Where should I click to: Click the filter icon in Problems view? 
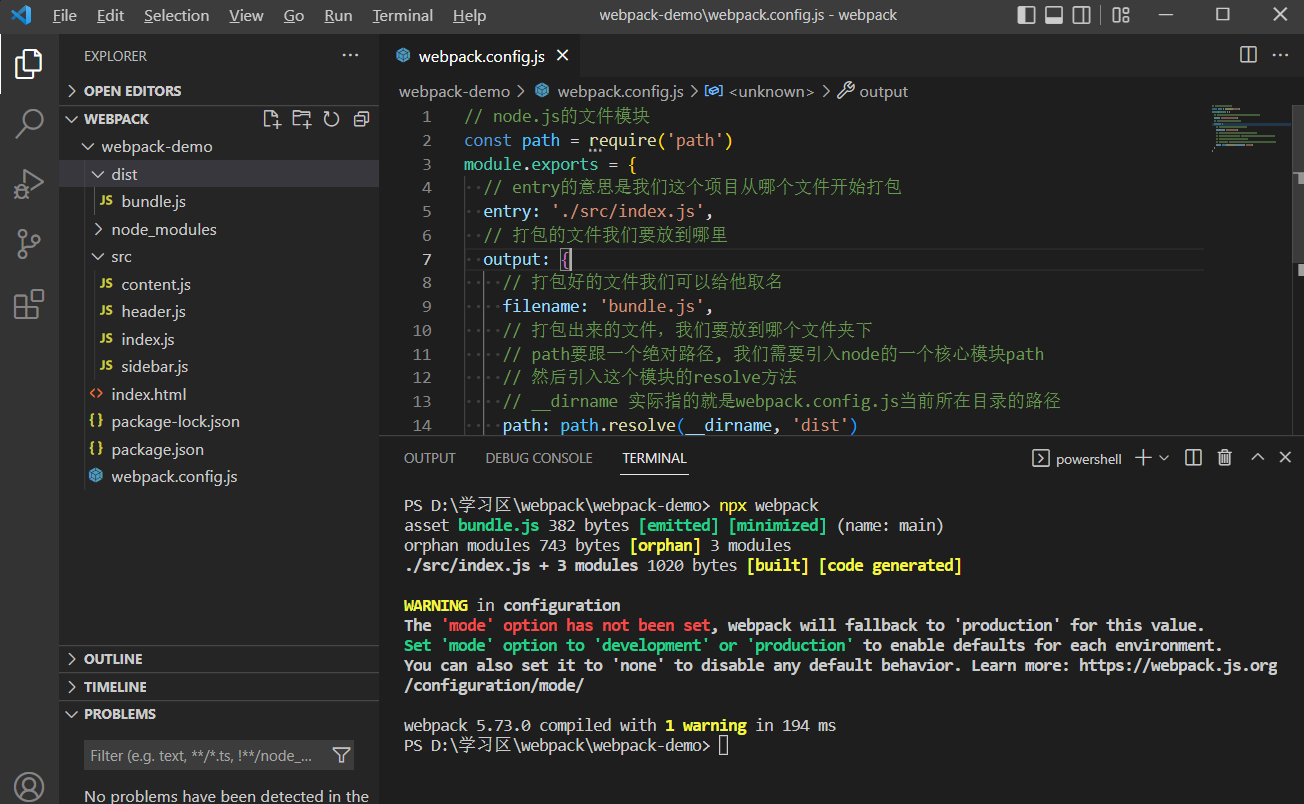(x=341, y=756)
